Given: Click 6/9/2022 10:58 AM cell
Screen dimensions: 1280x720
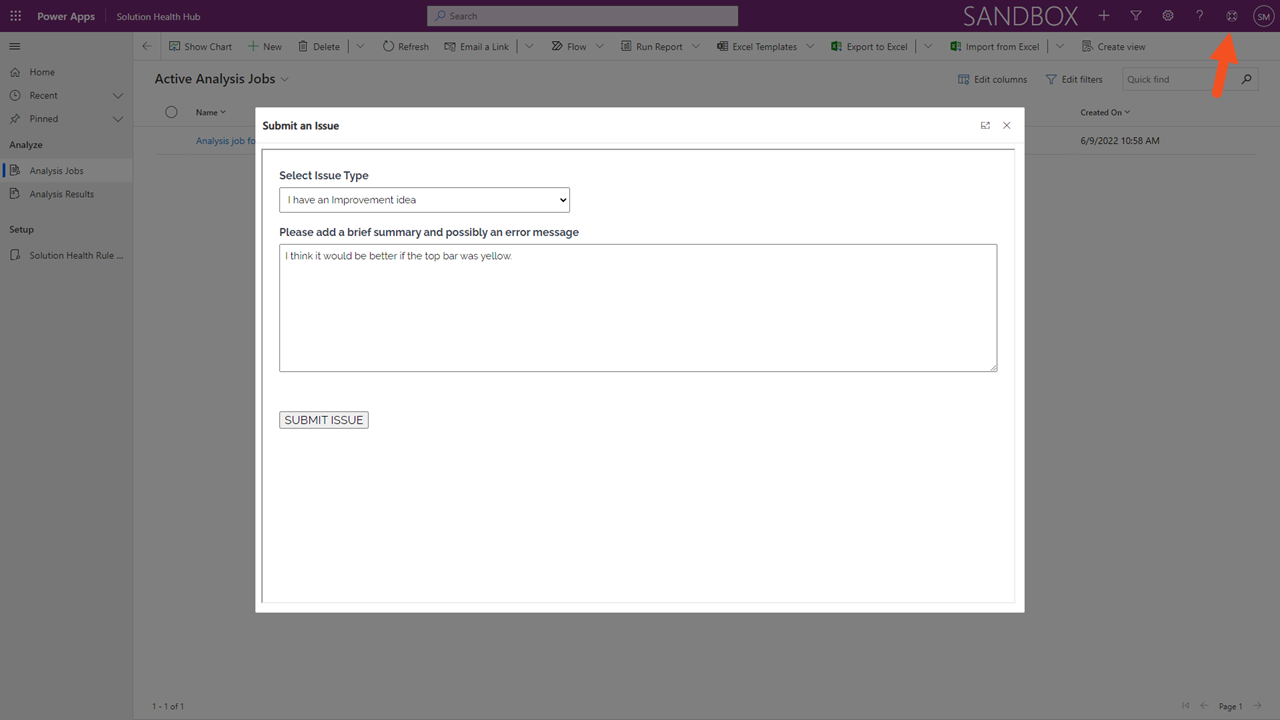Looking at the screenshot, I should (x=1120, y=141).
